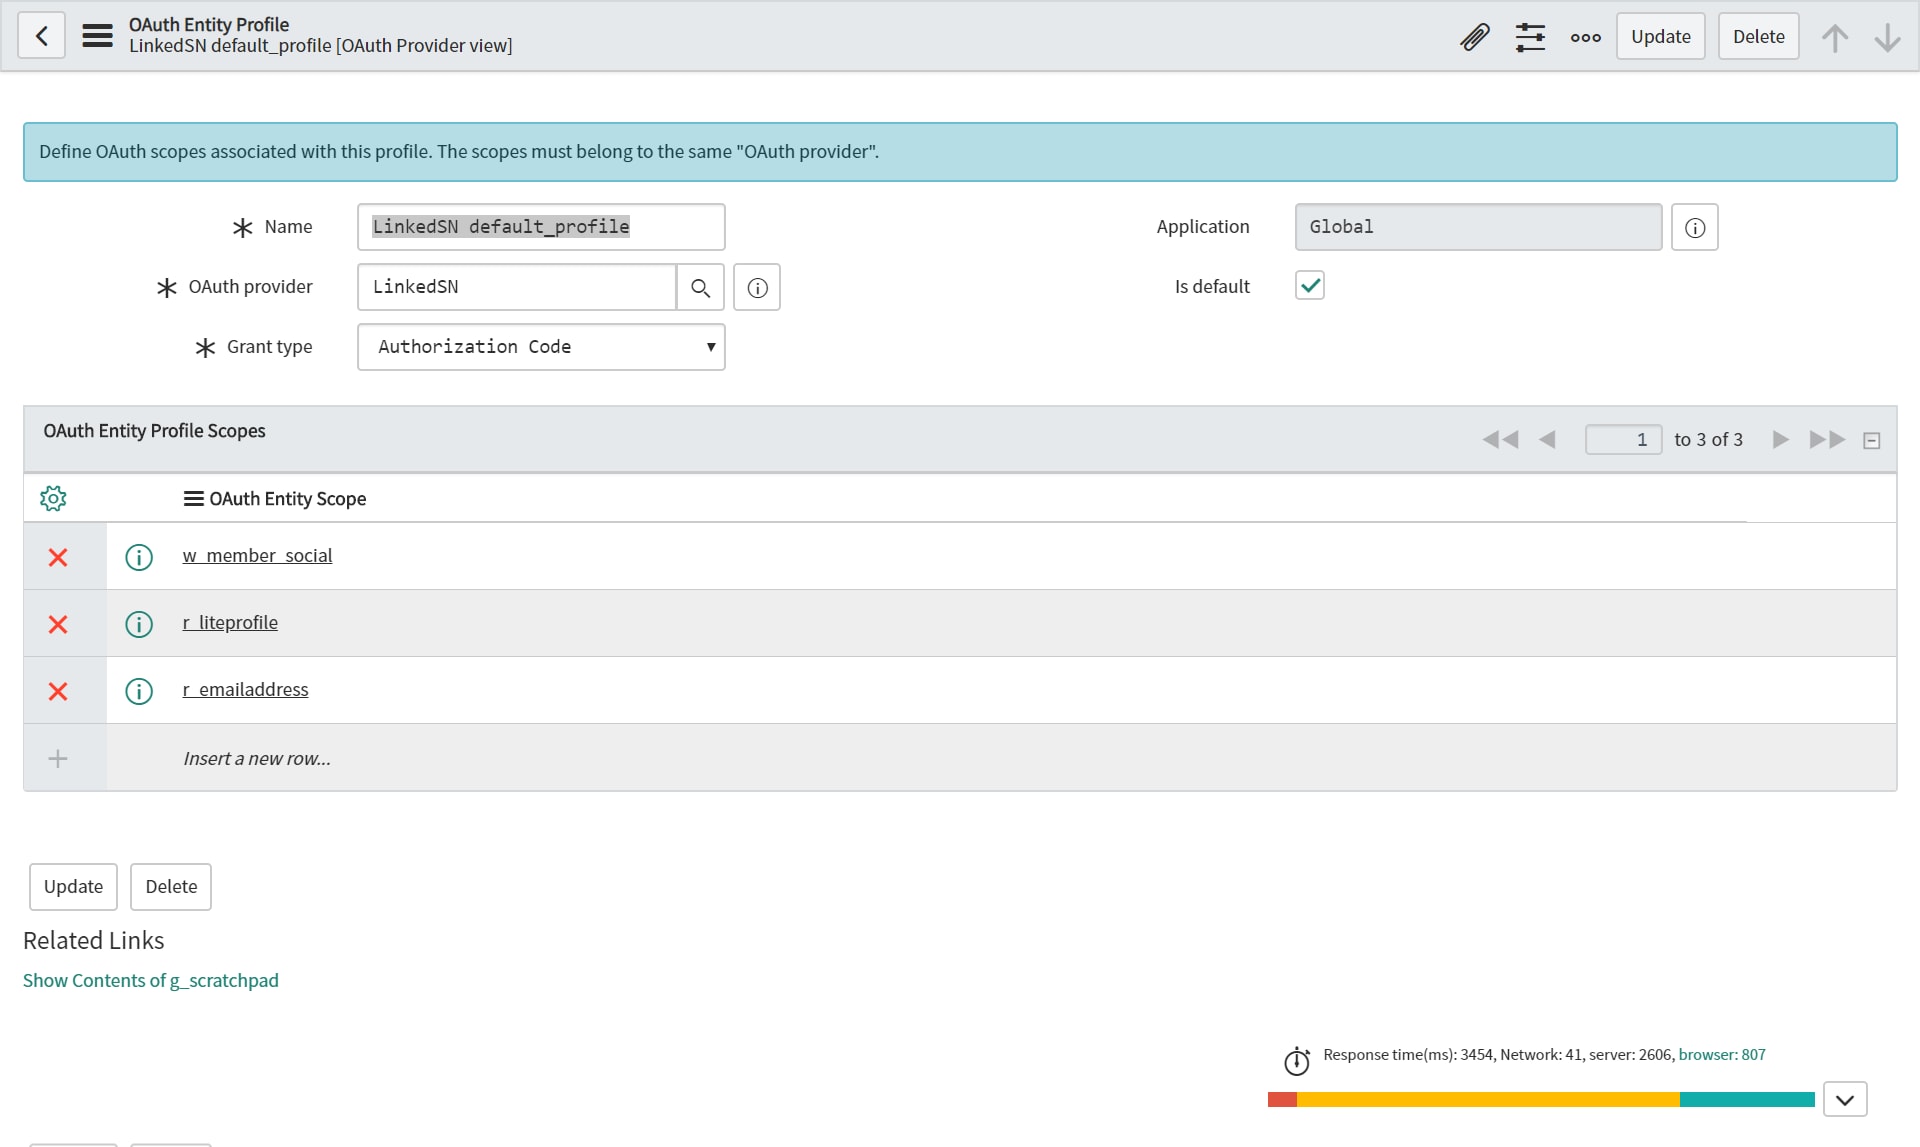This screenshot has width=1920, height=1147.
Task: Delete the w_member_social scope row
Action: 58,557
